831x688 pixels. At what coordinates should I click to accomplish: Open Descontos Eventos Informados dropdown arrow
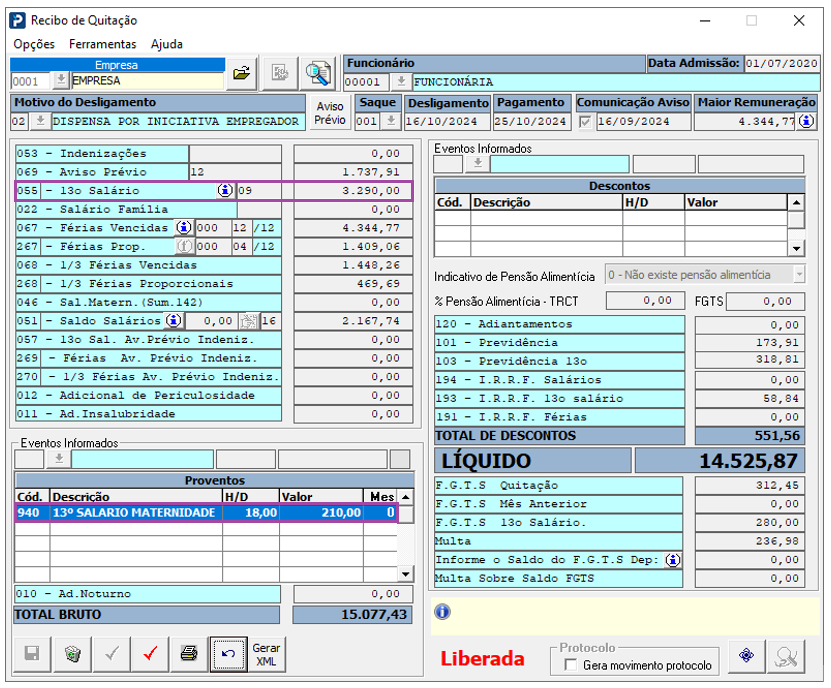coord(478,164)
